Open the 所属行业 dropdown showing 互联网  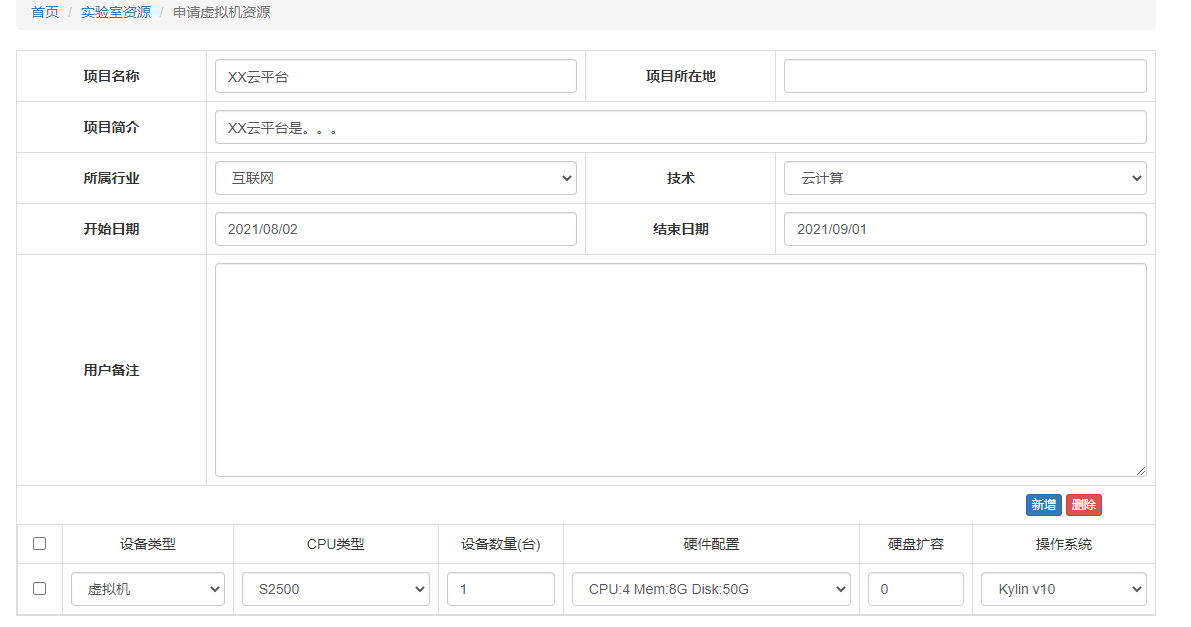coord(395,178)
